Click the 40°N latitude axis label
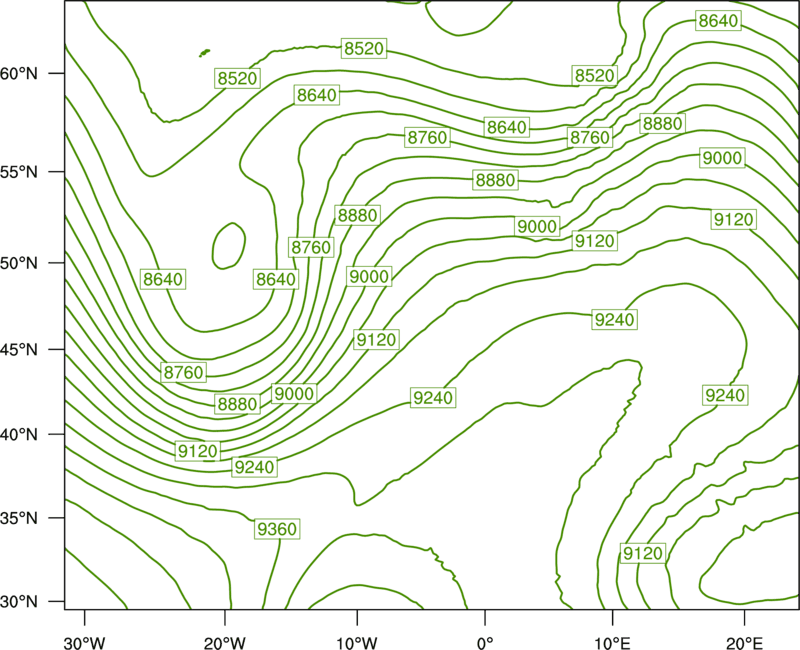The width and height of the screenshot is (800, 650). [19, 434]
